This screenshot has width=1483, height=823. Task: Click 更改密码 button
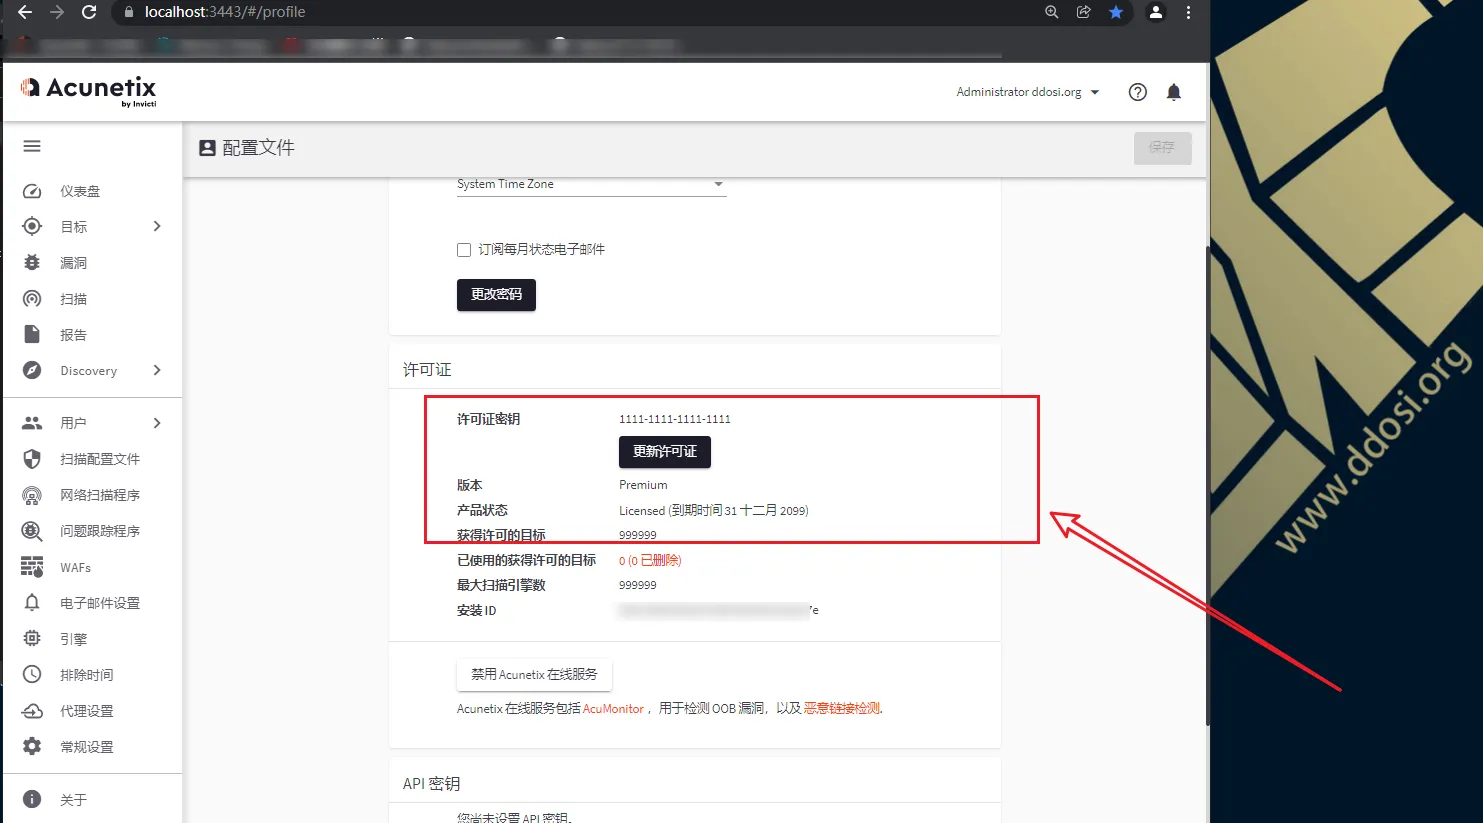496,295
